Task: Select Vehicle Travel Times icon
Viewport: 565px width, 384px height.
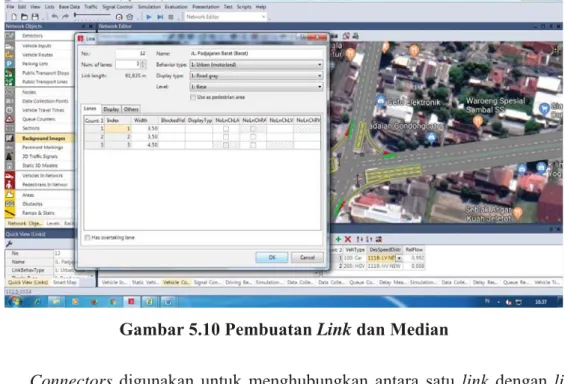Action: click(9, 110)
